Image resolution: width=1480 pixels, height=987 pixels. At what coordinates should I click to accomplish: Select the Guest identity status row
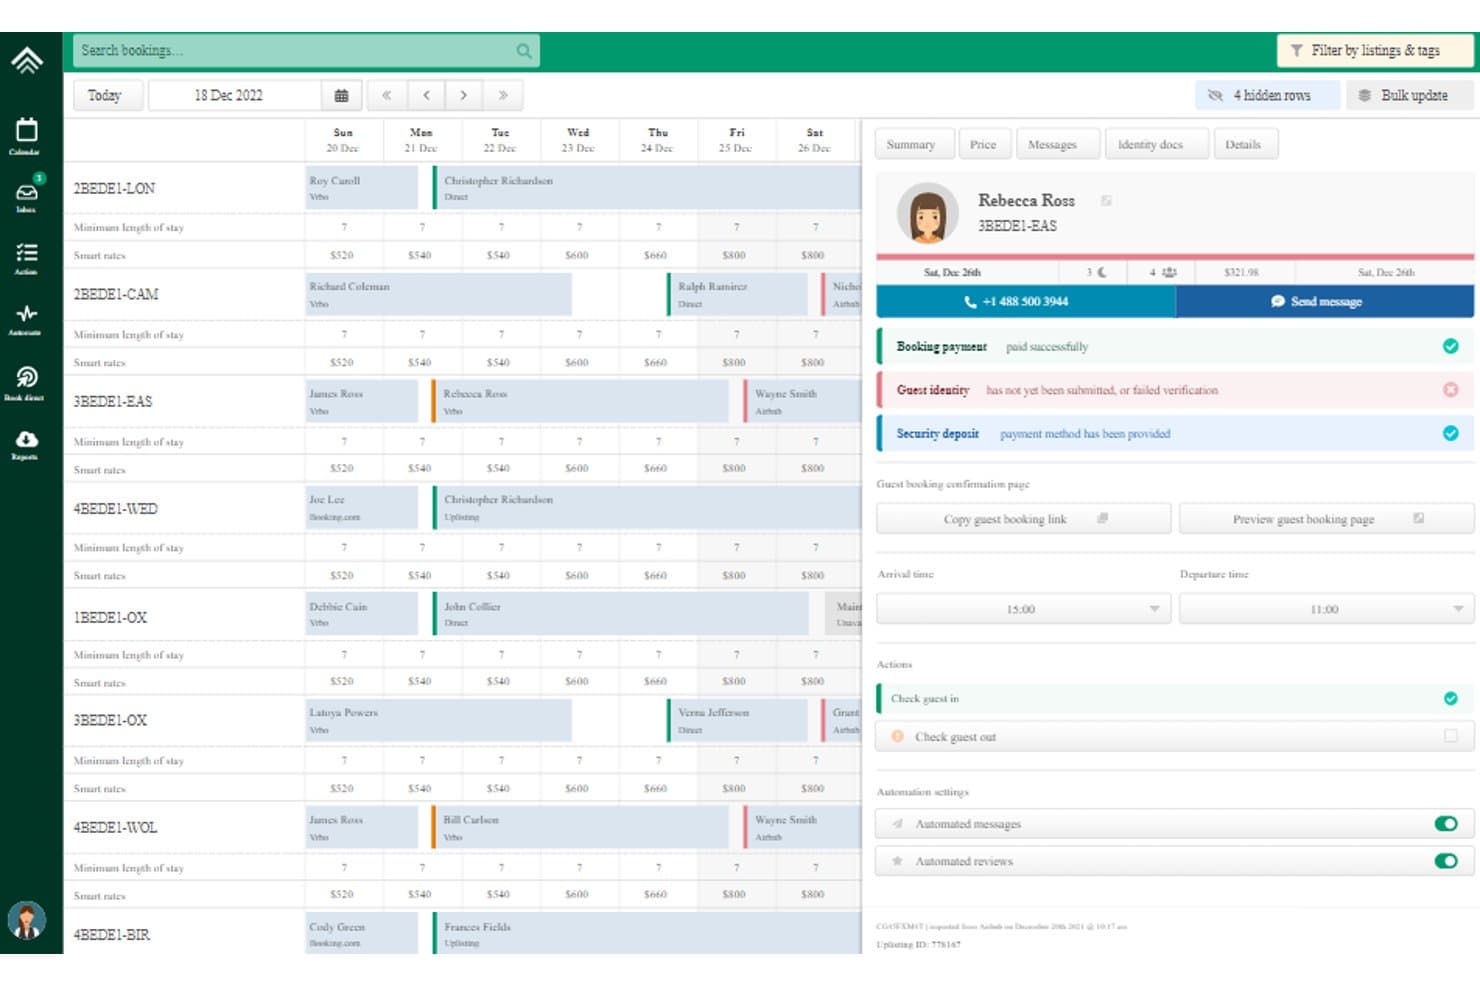tap(1174, 390)
